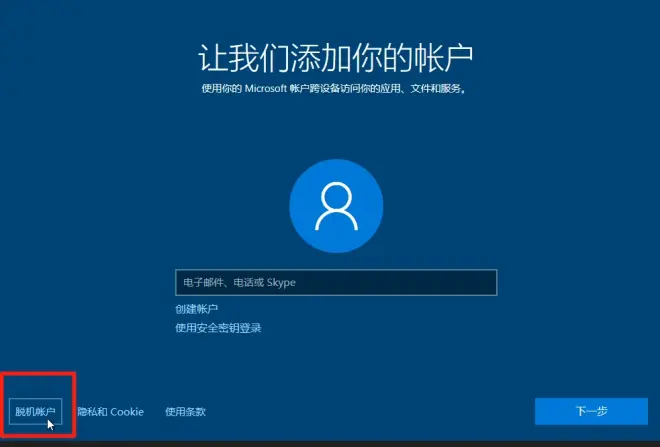Open the 隐私和 Cookie link
The width and height of the screenshot is (660, 447).
pos(111,412)
